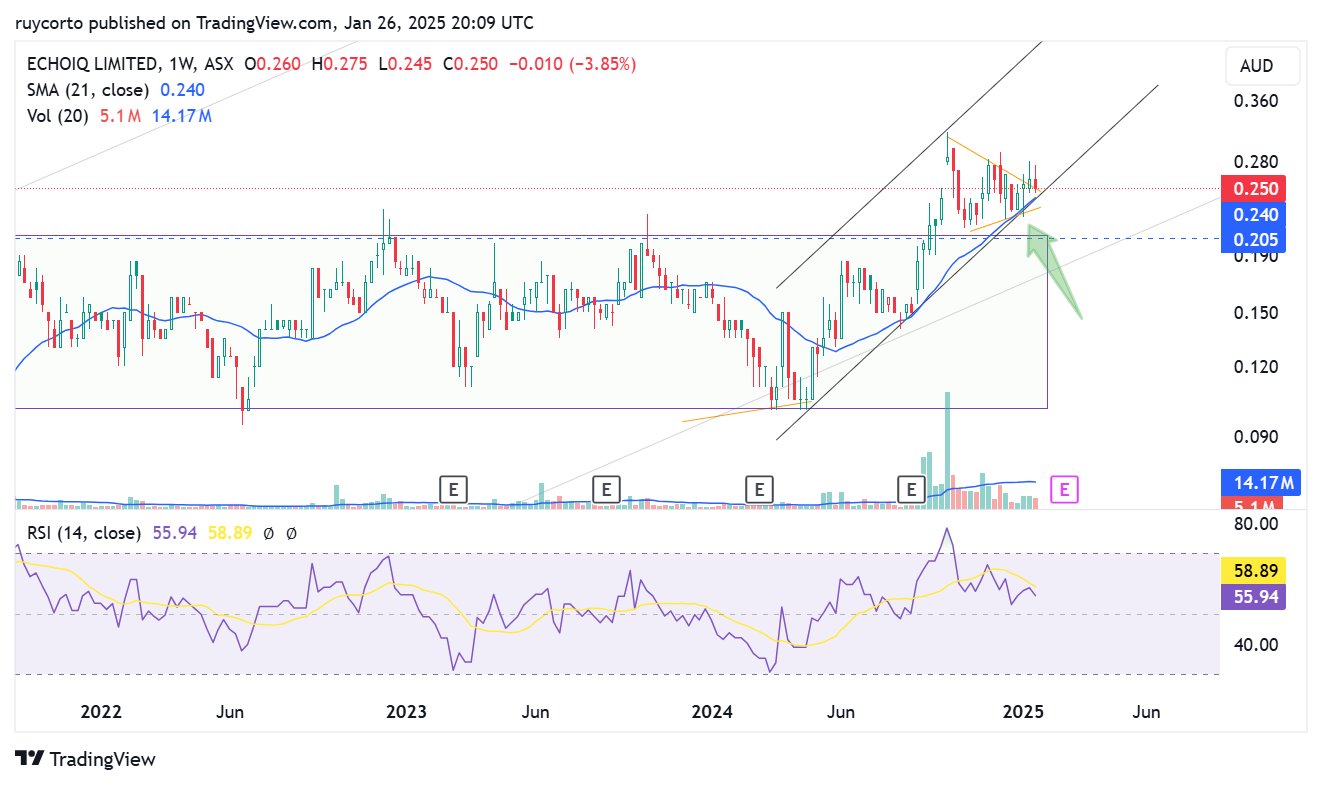This screenshot has height=785, width=1322.
Task: Click the TradingView logo at bottom left
Action: (x=85, y=759)
